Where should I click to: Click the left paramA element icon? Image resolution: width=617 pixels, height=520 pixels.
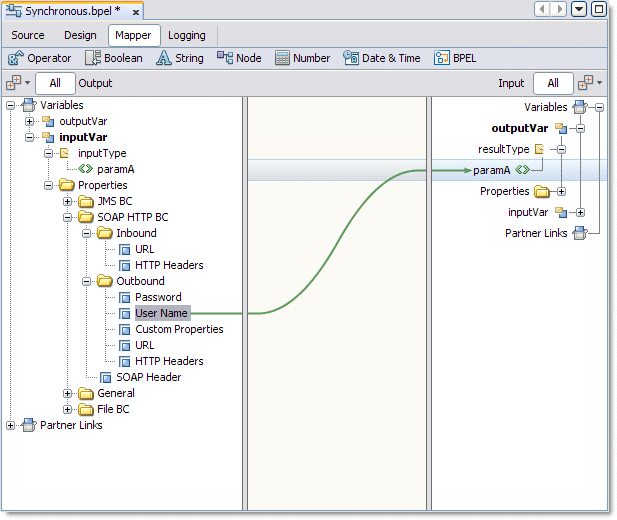pos(85,169)
